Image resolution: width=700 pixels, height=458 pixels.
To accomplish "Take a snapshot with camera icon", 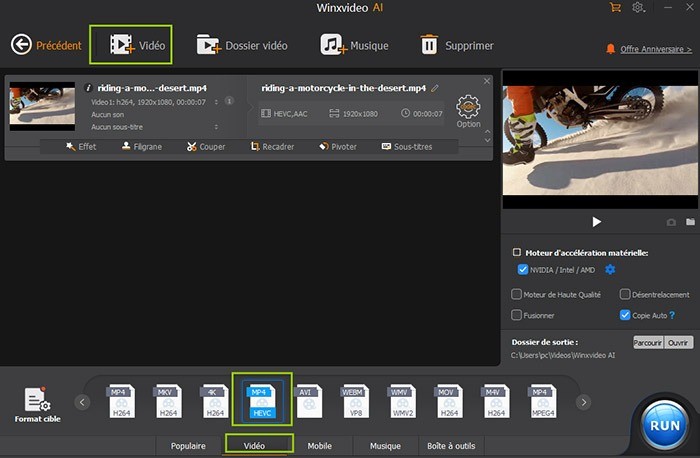I will coord(671,222).
